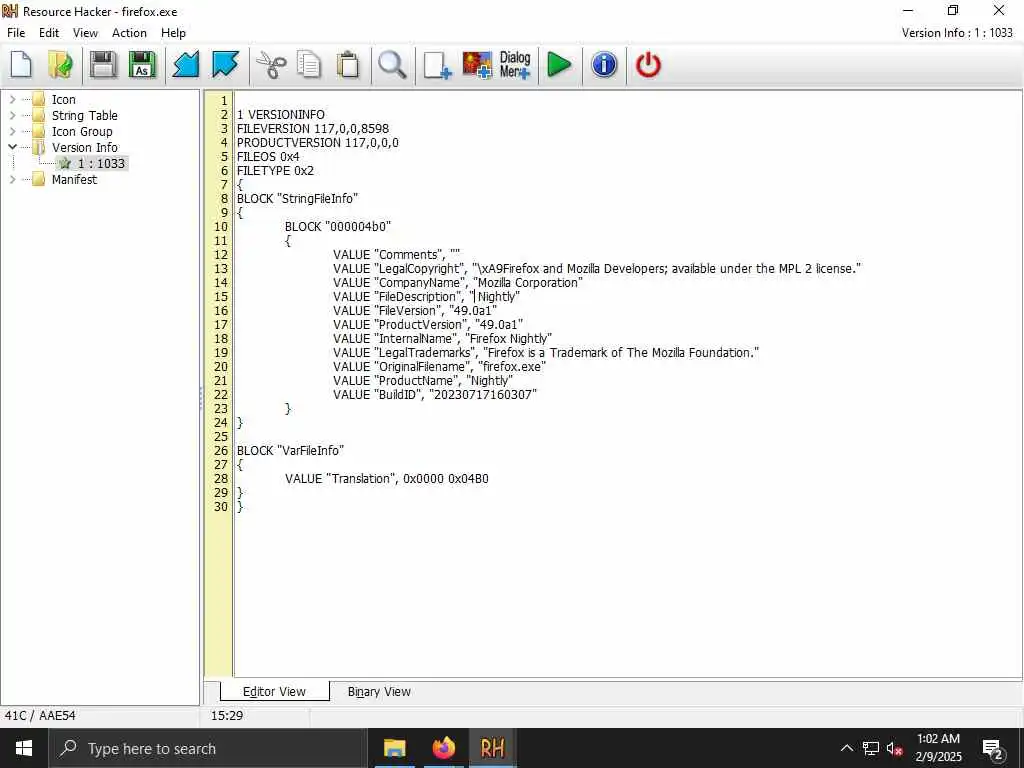This screenshot has height=768, width=1024.
Task: Click the FileDescription Nightly value line
Action: point(426,296)
